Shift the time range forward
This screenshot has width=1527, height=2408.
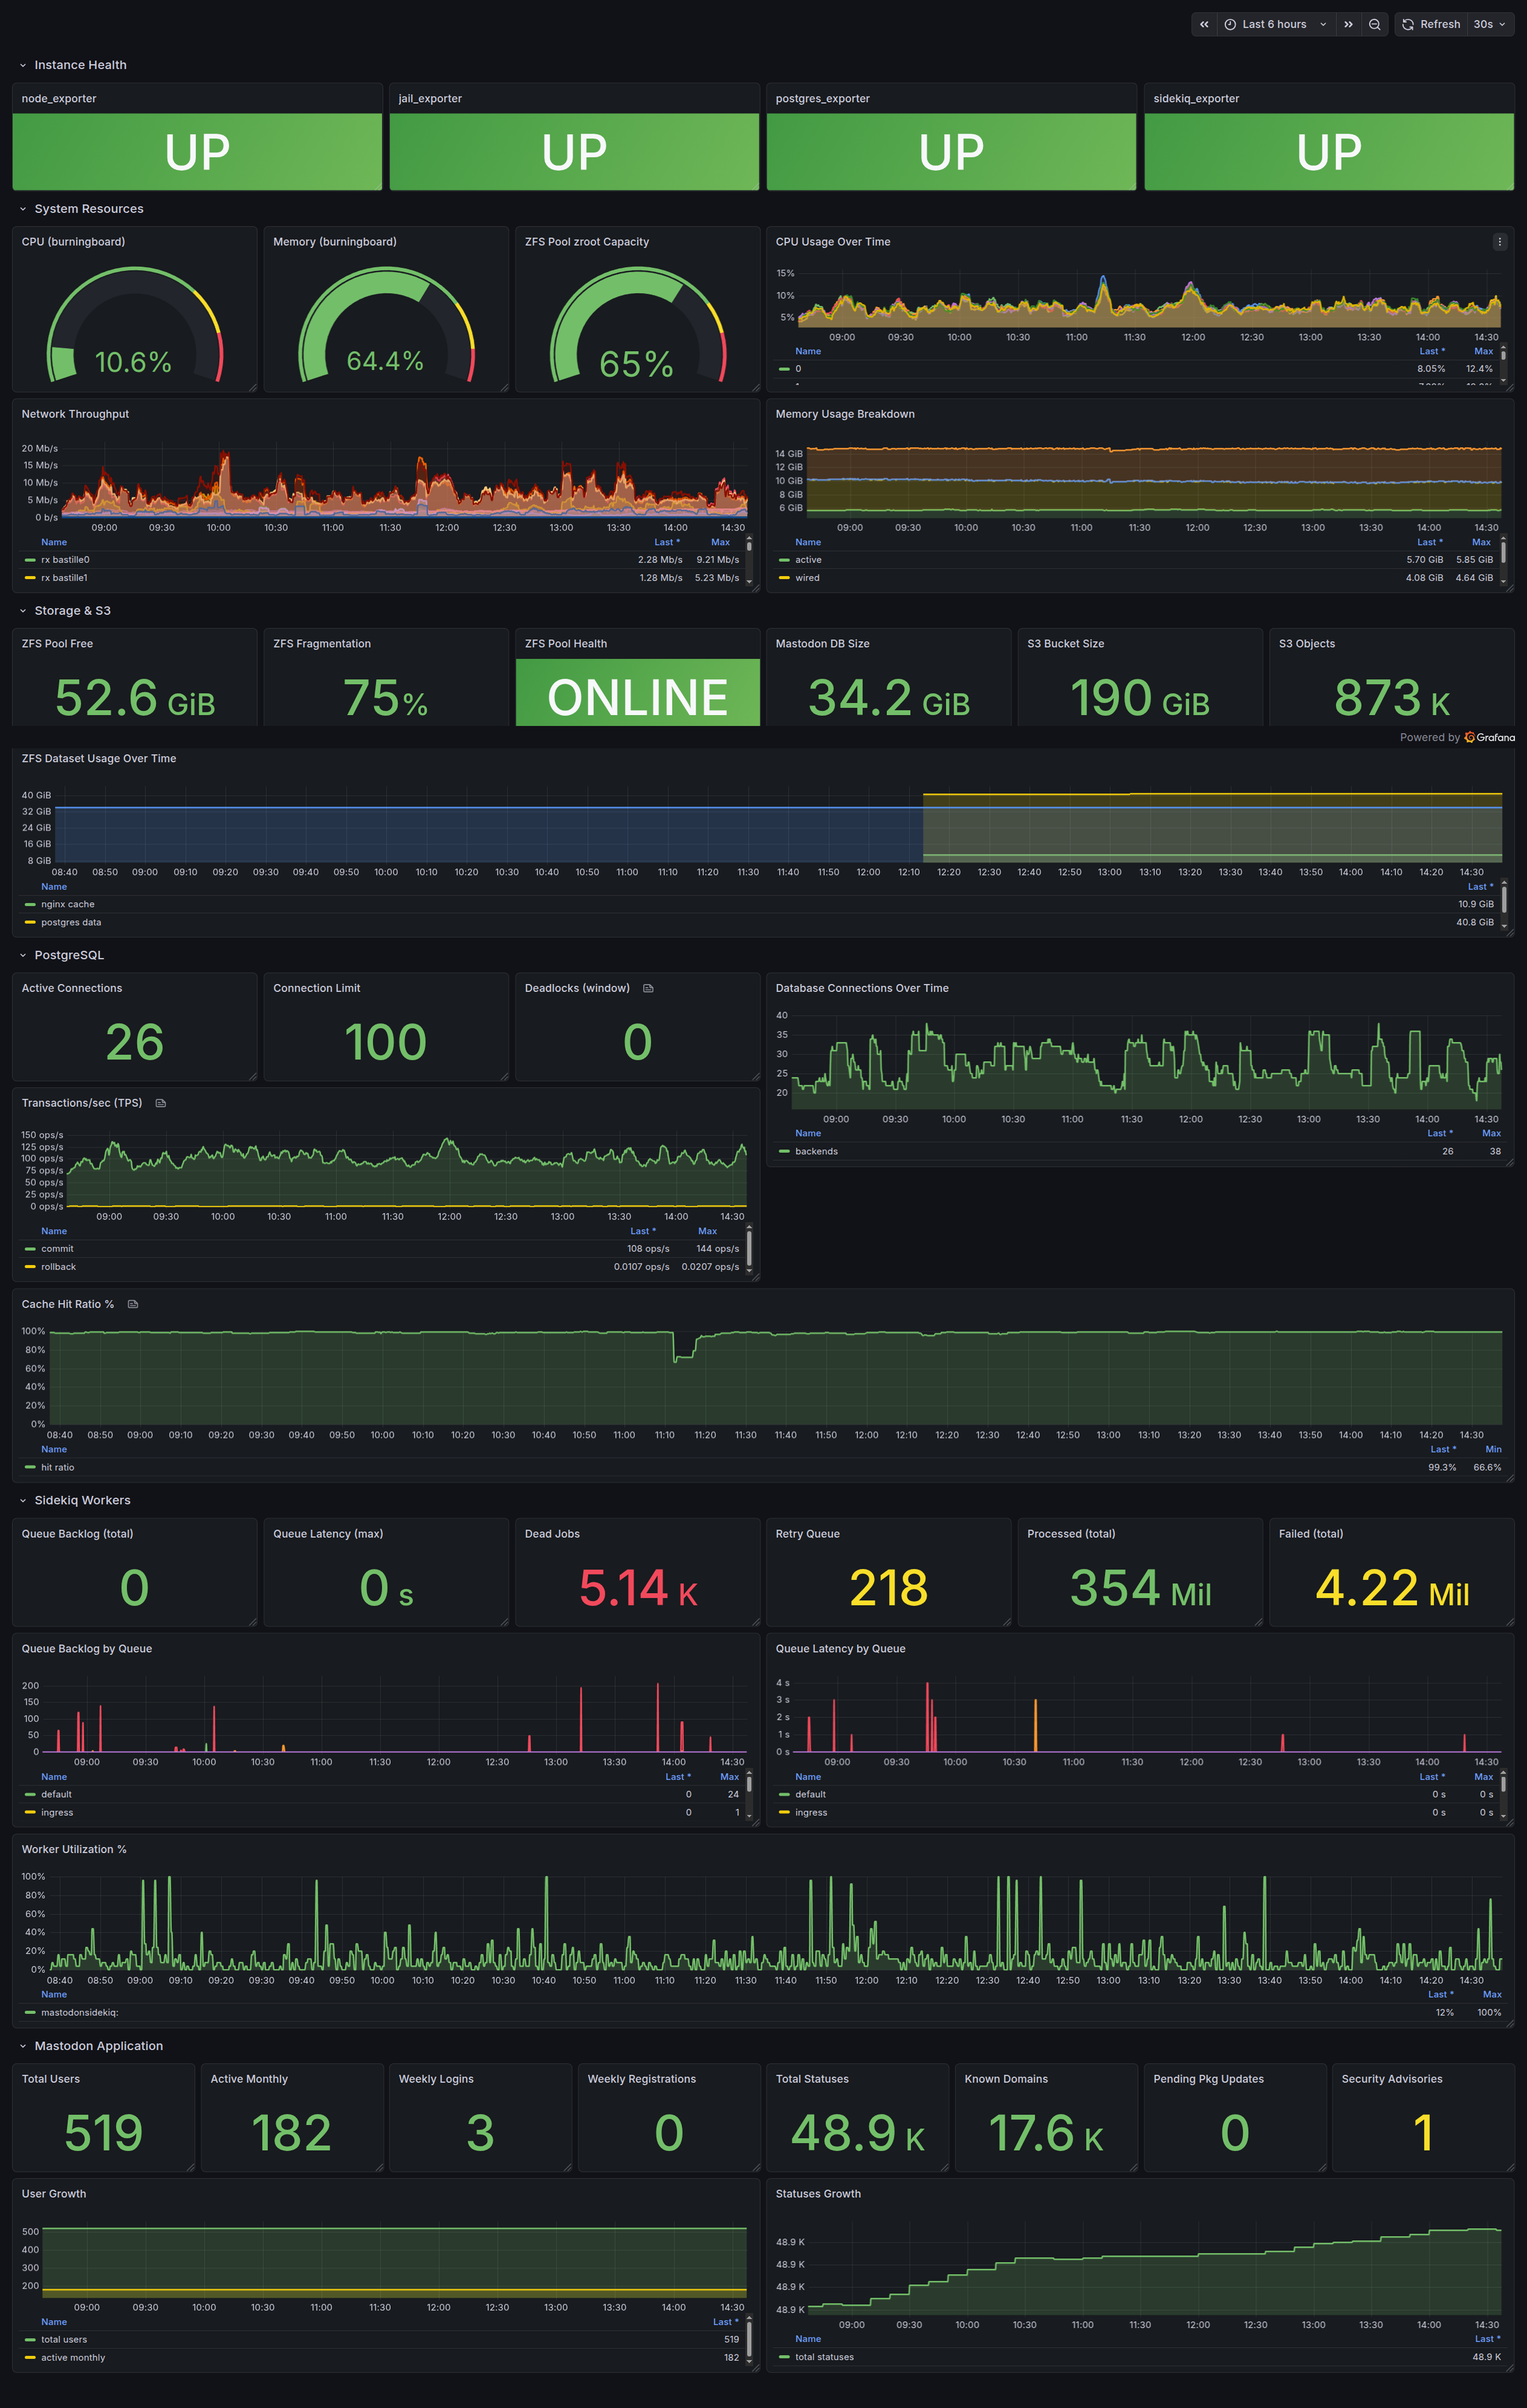[x=1348, y=24]
